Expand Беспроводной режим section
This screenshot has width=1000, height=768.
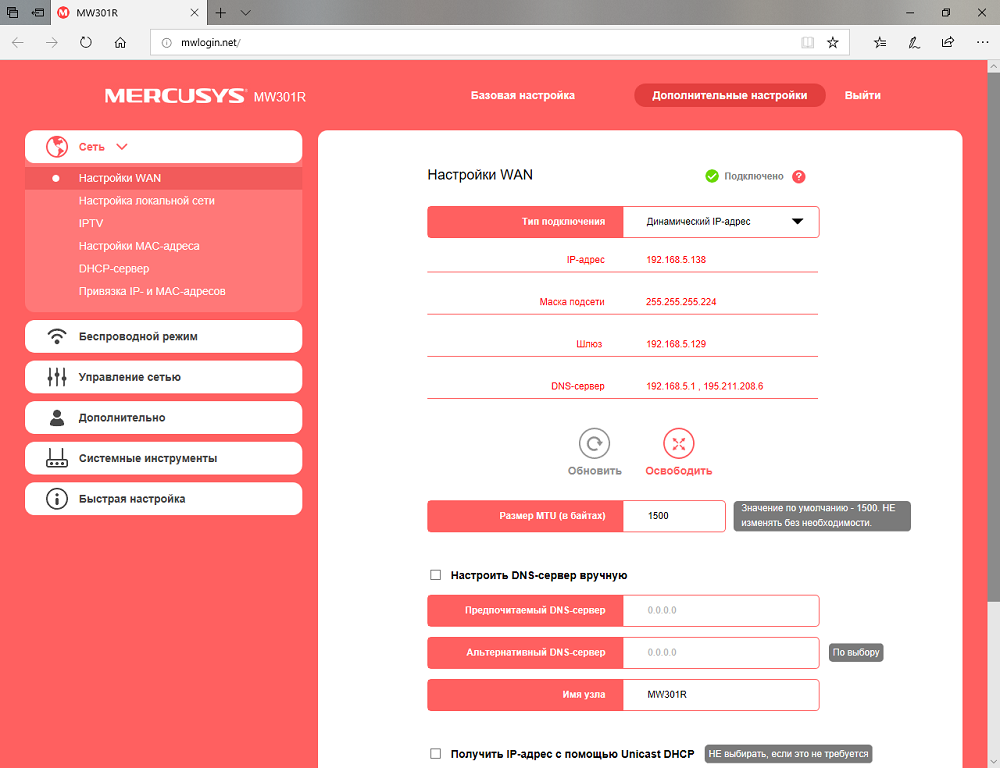(163, 336)
